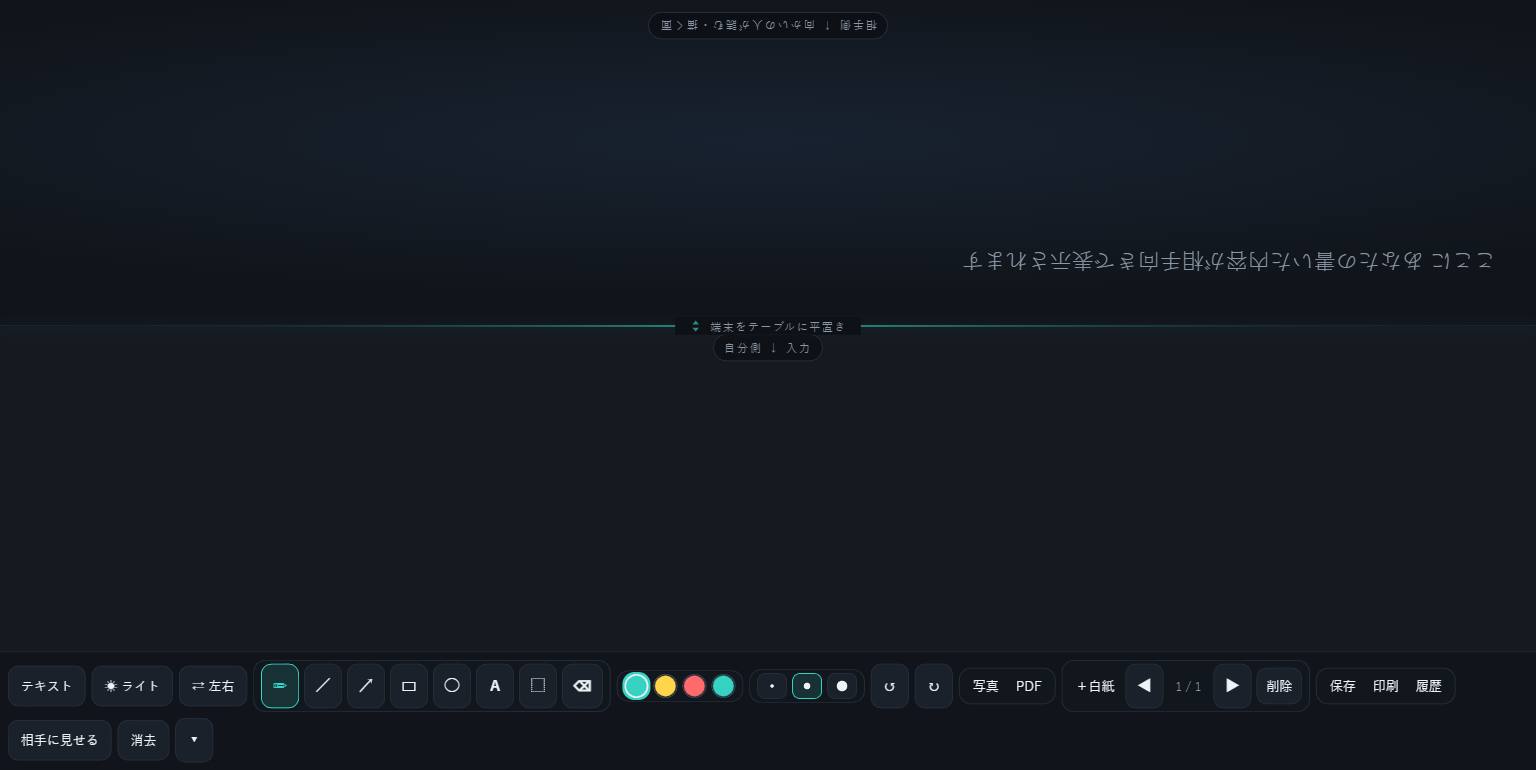This screenshot has height=770, width=1536.
Task: Select the pen drawing tool
Action: [x=280, y=686]
